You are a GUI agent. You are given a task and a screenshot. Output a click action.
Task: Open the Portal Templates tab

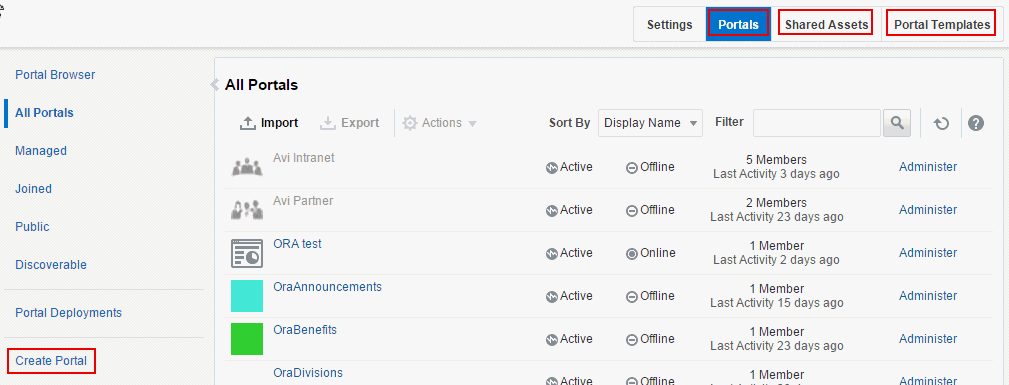click(x=942, y=24)
